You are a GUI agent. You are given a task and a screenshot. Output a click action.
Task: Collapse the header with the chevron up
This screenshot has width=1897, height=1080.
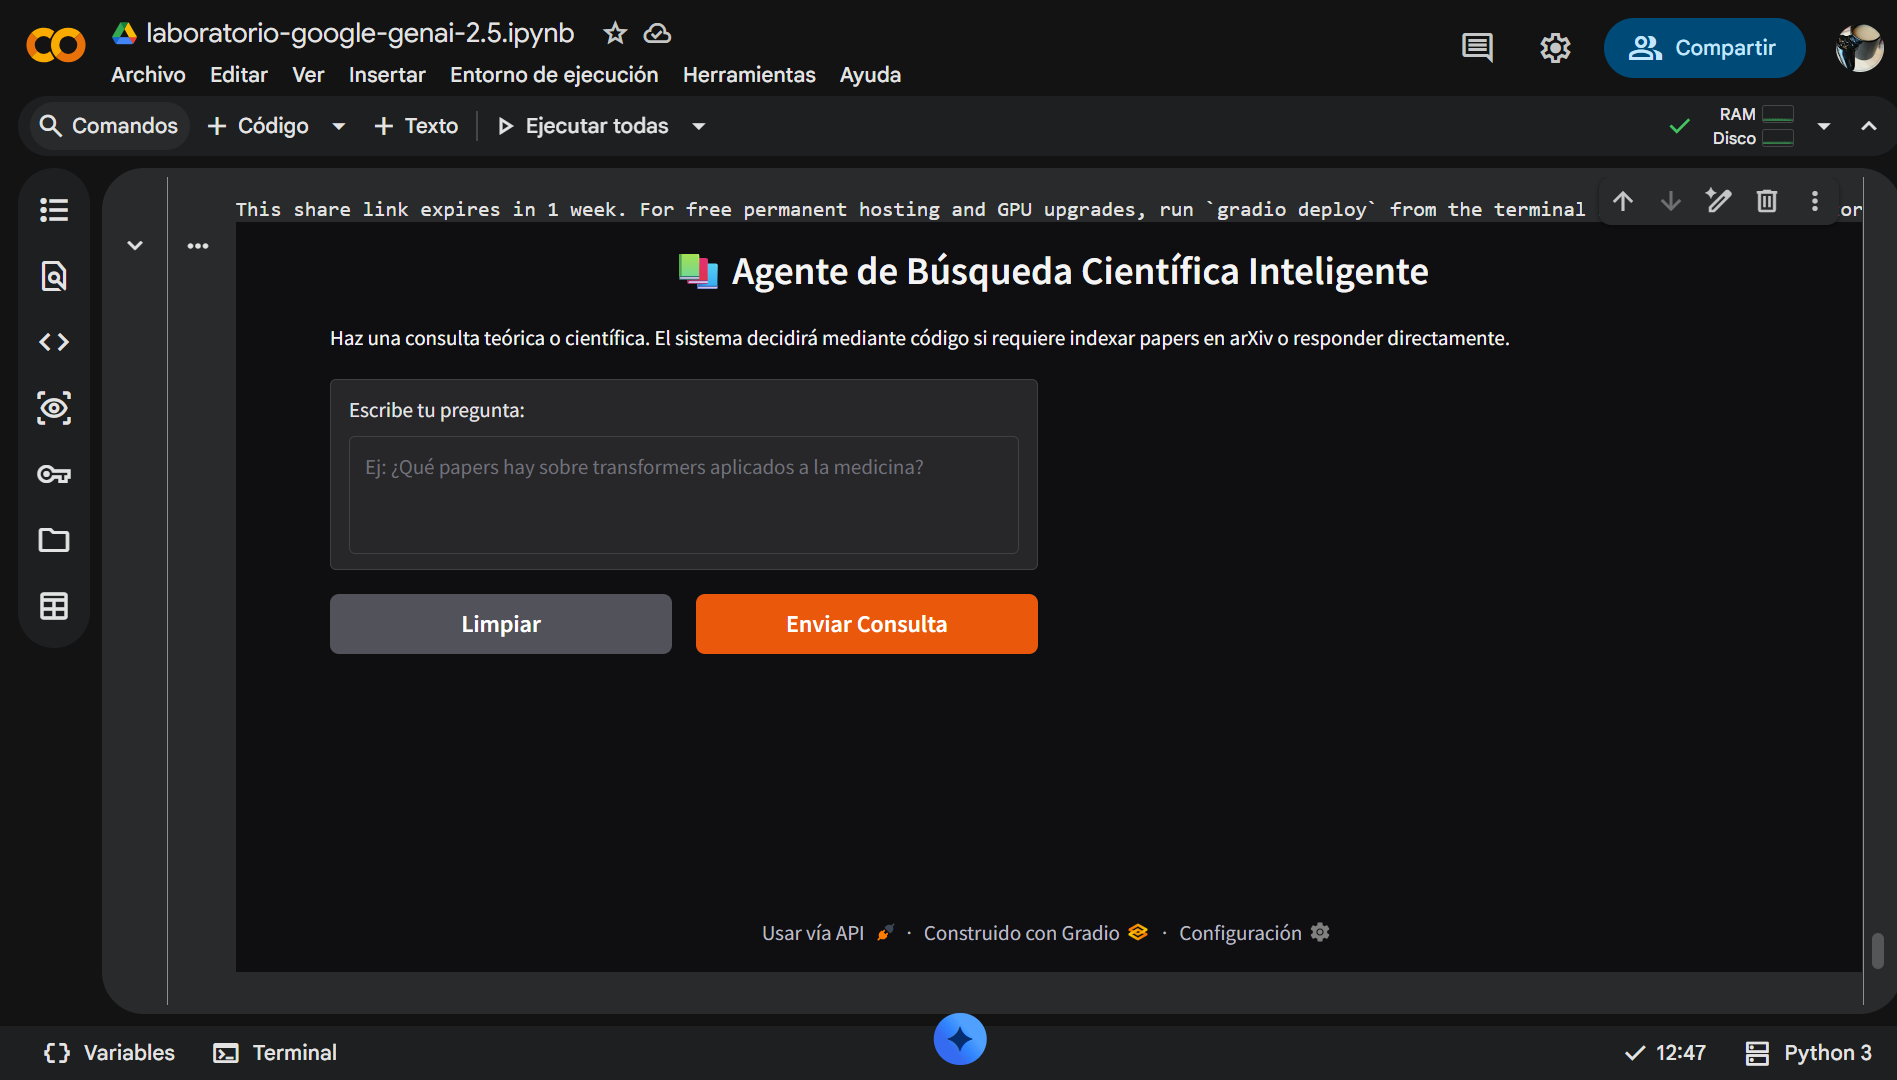click(1869, 126)
